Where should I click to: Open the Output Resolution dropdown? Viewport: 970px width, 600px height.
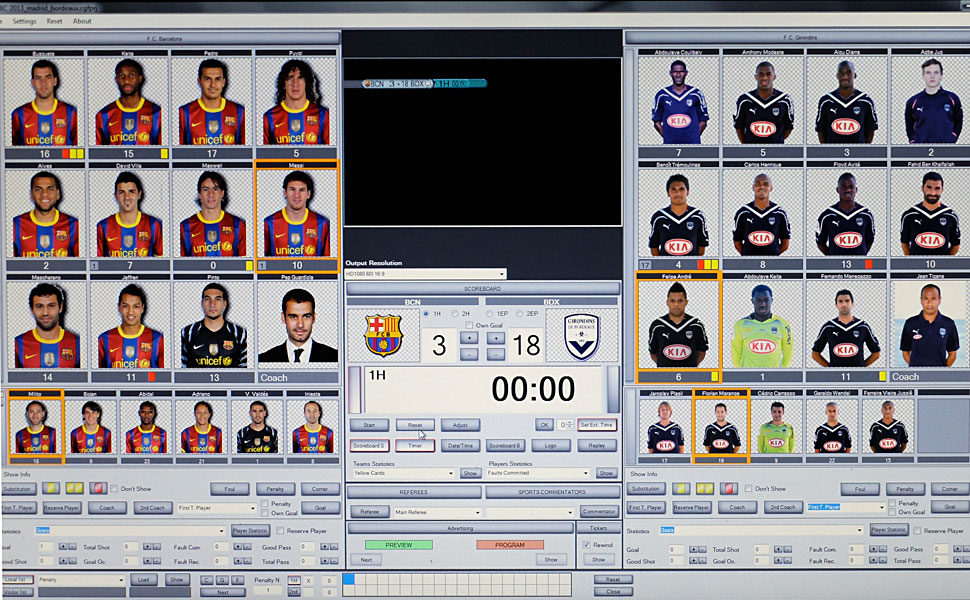click(x=425, y=273)
